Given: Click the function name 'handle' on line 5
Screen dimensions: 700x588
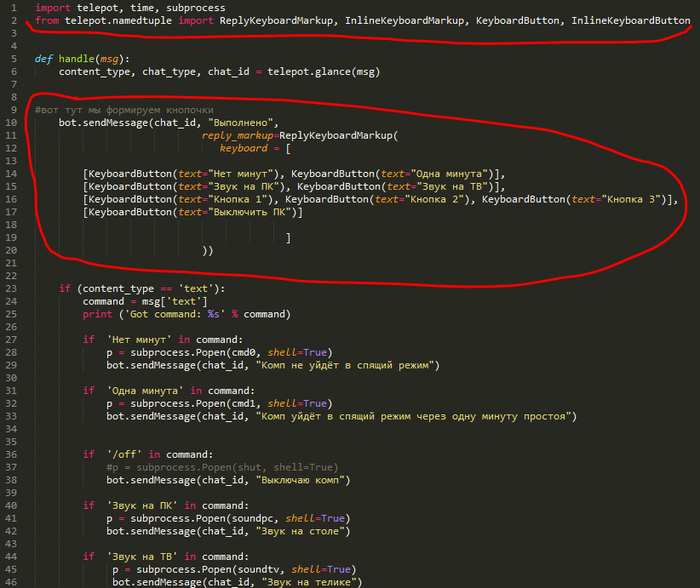Looking at the screenshot, I should tap(76, 59).
